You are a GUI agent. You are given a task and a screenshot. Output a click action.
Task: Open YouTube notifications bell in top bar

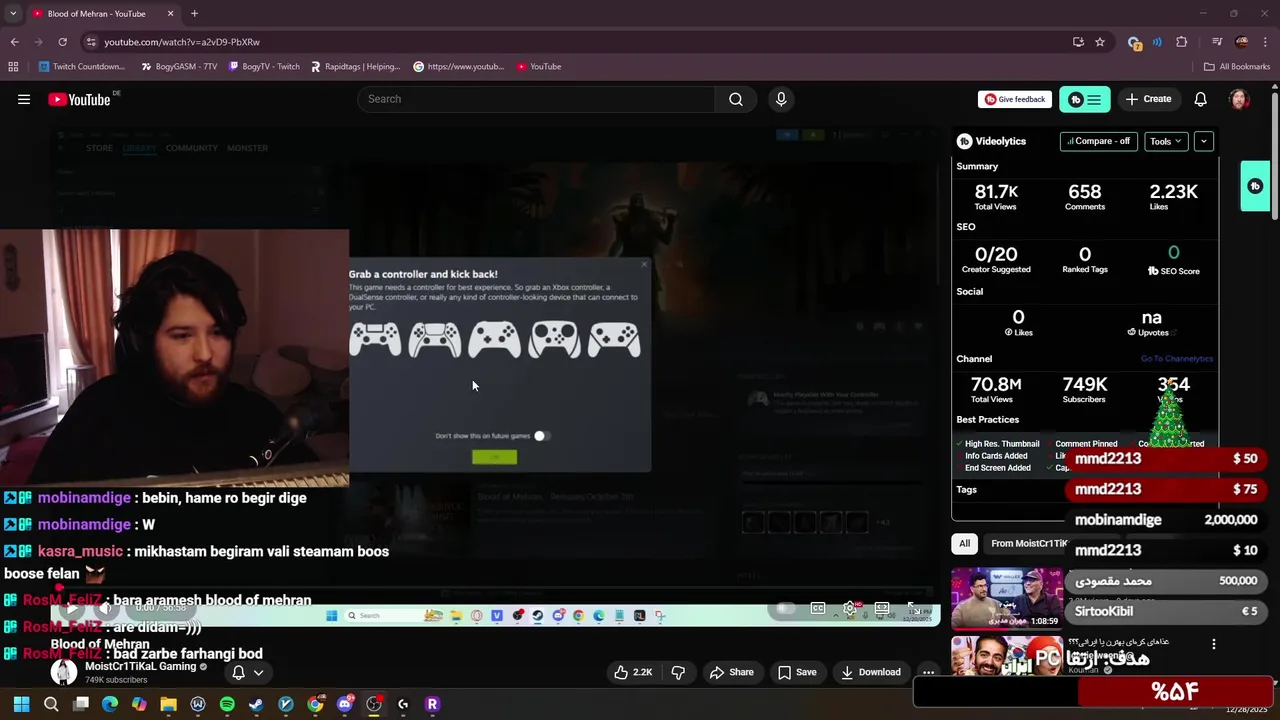(x=1201, y=99)
